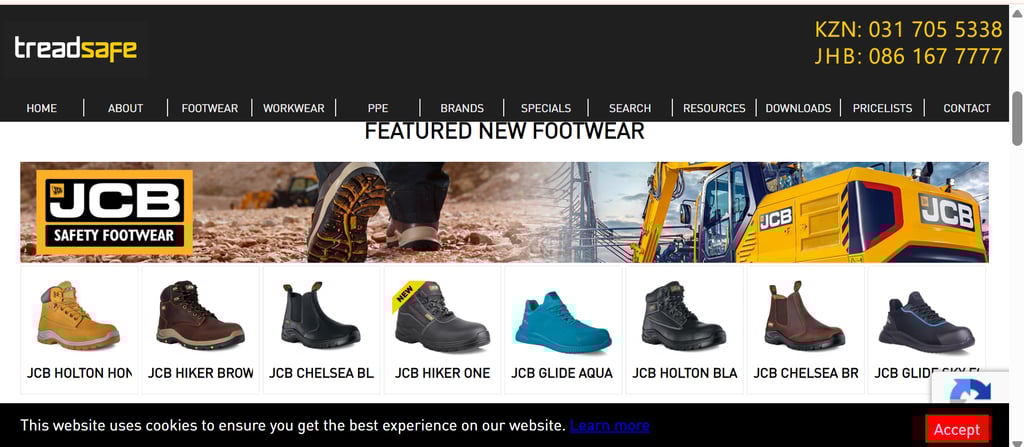Open the JCB Holton Honey boot thumbnail
This screenshot has width=1024, height=447.
78,316
